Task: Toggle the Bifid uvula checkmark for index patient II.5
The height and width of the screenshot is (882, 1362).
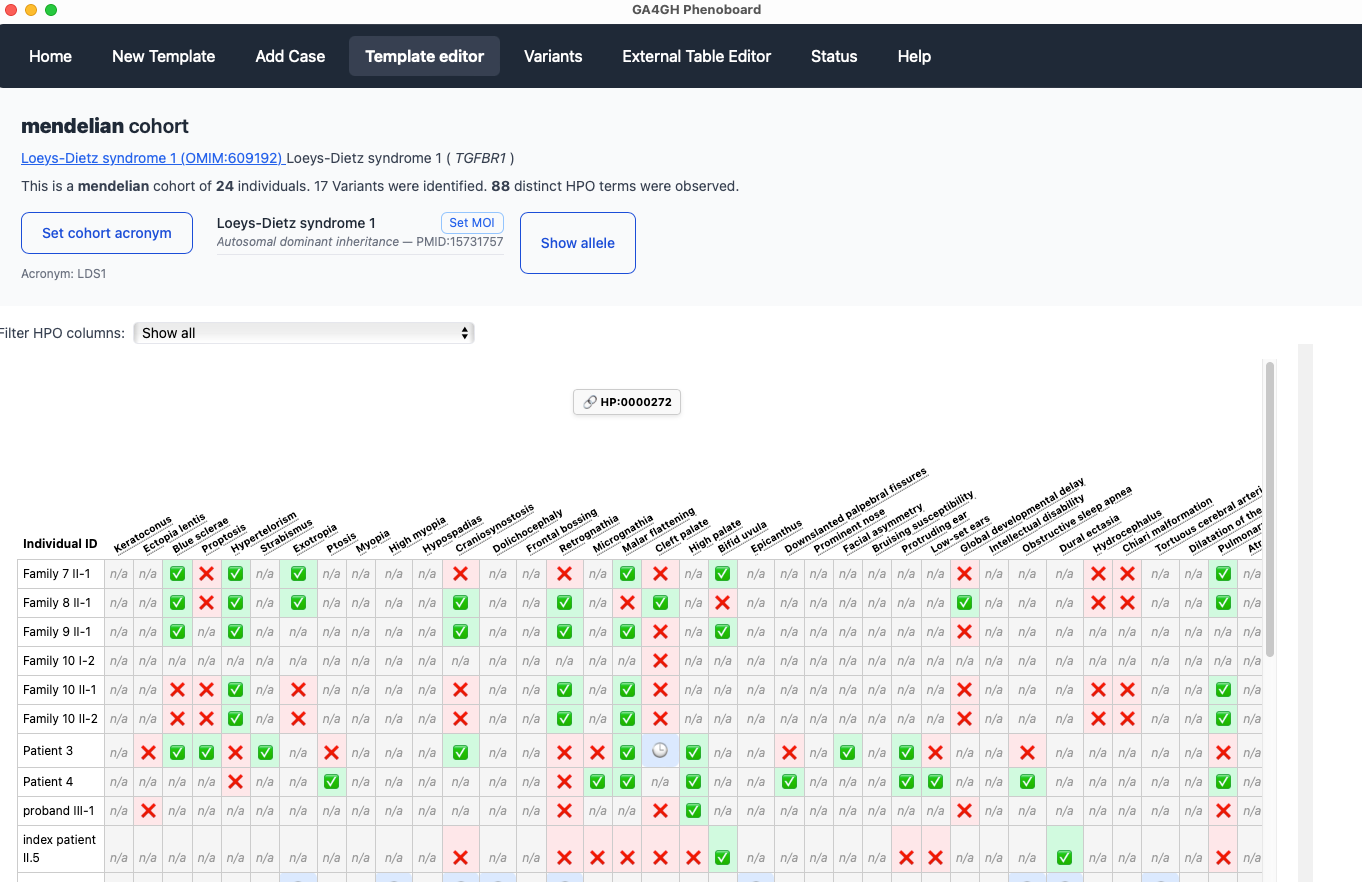Action: pyautogui.click(x=722, y=857)
